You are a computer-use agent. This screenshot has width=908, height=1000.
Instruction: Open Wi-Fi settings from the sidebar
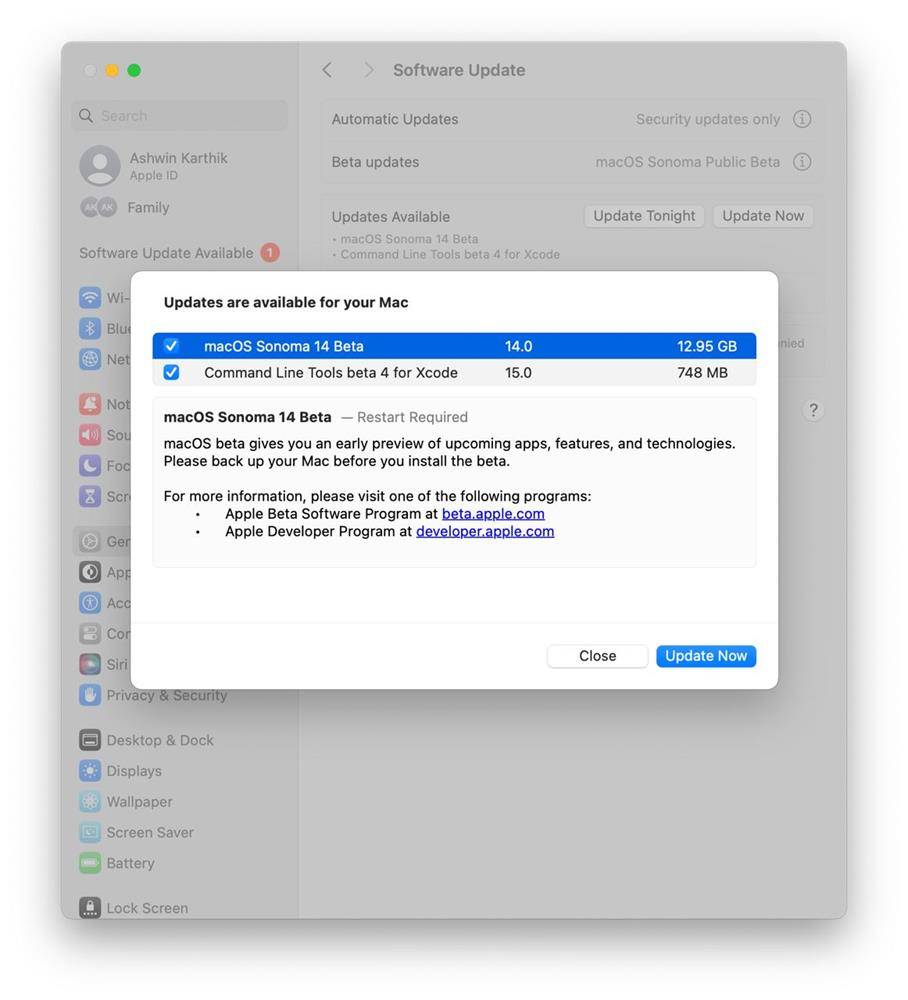(x=90, y=297)
